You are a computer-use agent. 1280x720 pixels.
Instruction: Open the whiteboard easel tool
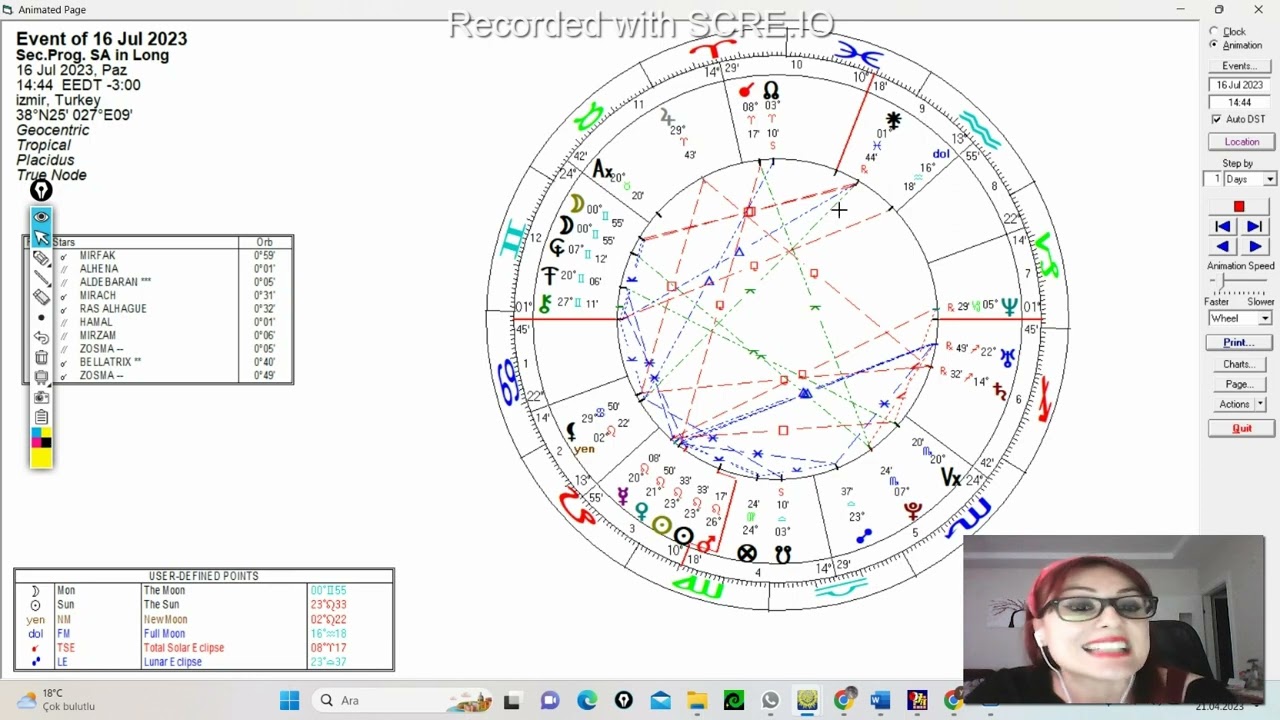point(41,377)
